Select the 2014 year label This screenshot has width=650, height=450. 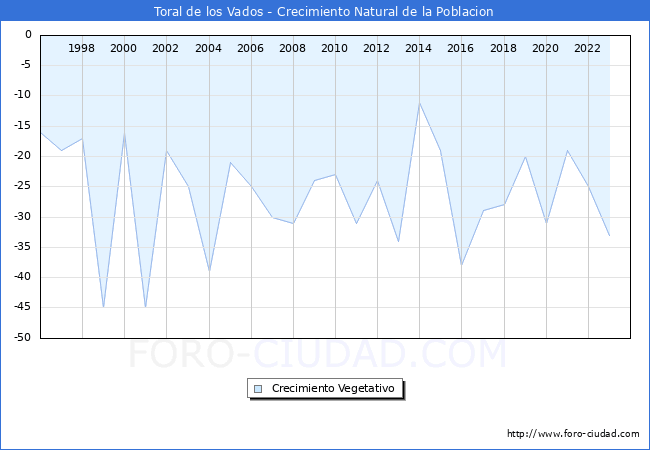coord(418,48)
